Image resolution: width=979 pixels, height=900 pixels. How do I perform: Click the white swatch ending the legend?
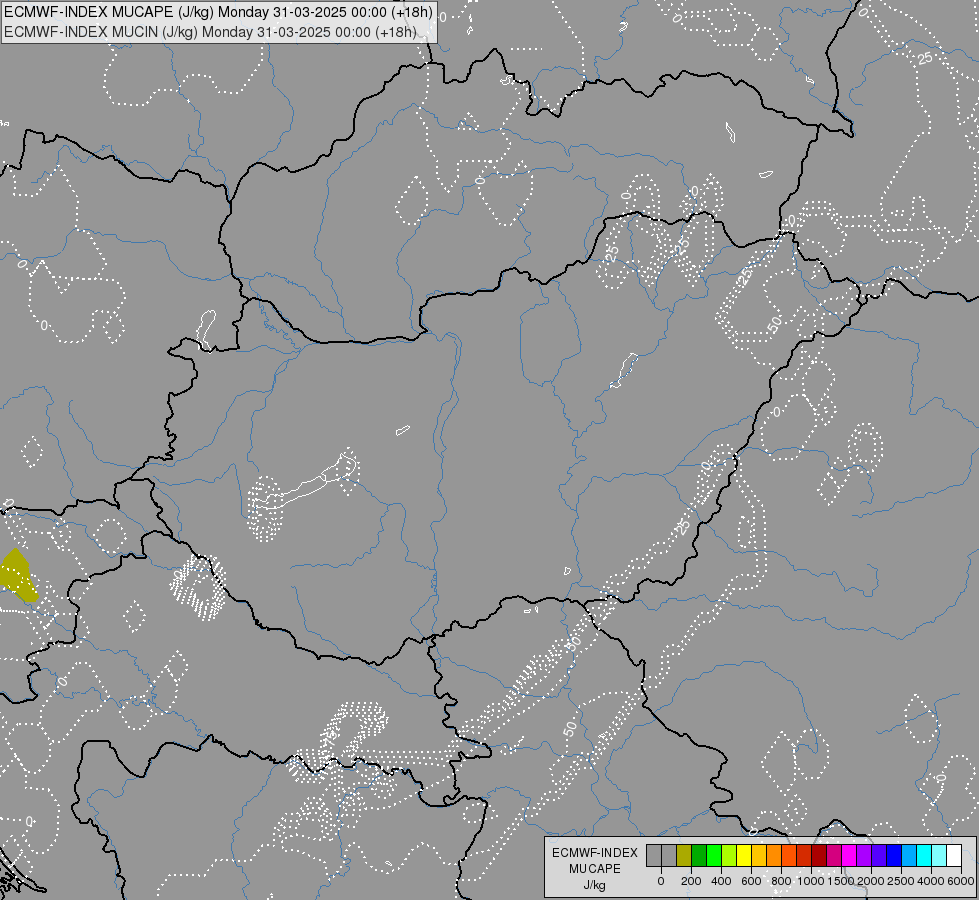coord(955,856)
